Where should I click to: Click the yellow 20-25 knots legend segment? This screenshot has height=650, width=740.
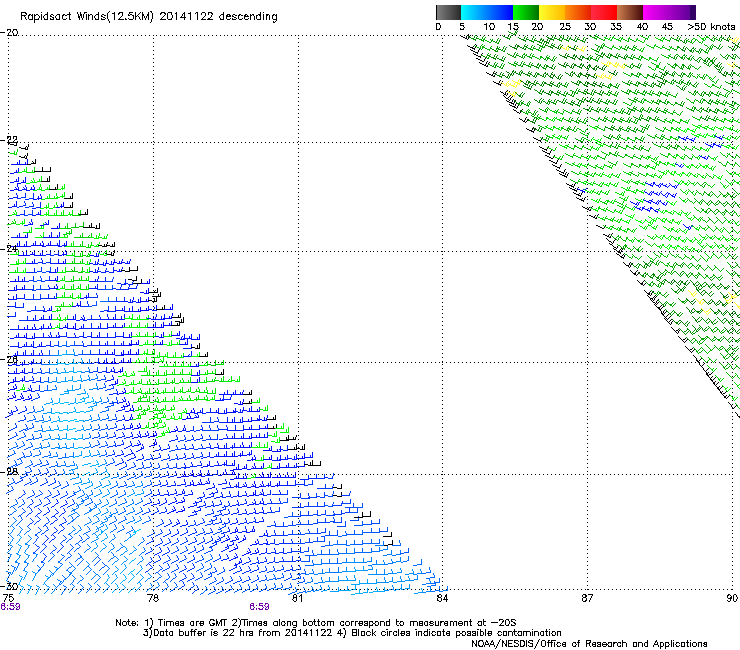tap(552, 12)
